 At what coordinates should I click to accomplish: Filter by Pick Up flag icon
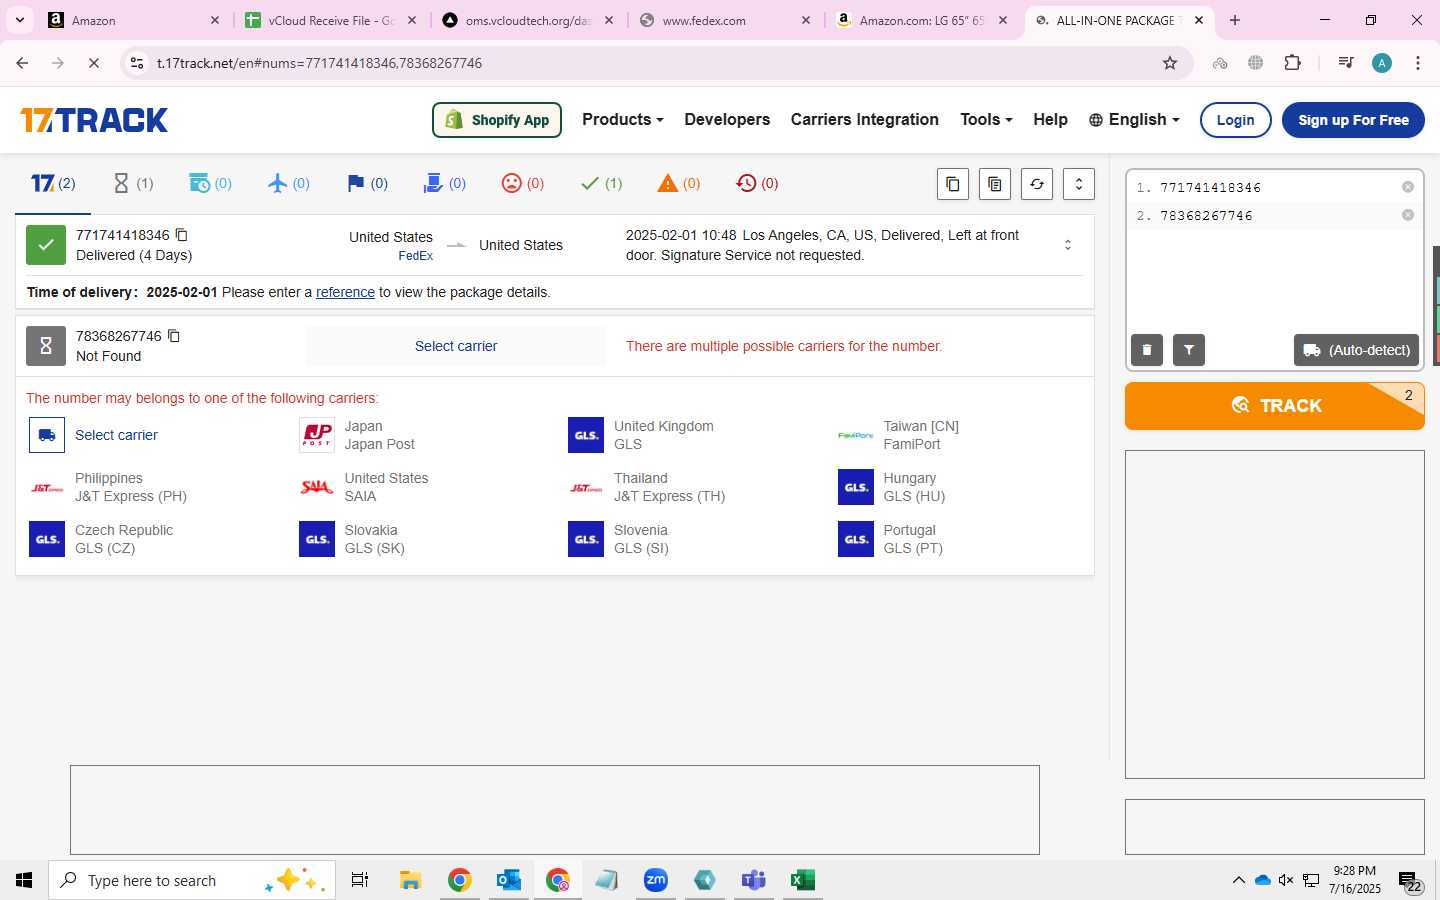367,183
